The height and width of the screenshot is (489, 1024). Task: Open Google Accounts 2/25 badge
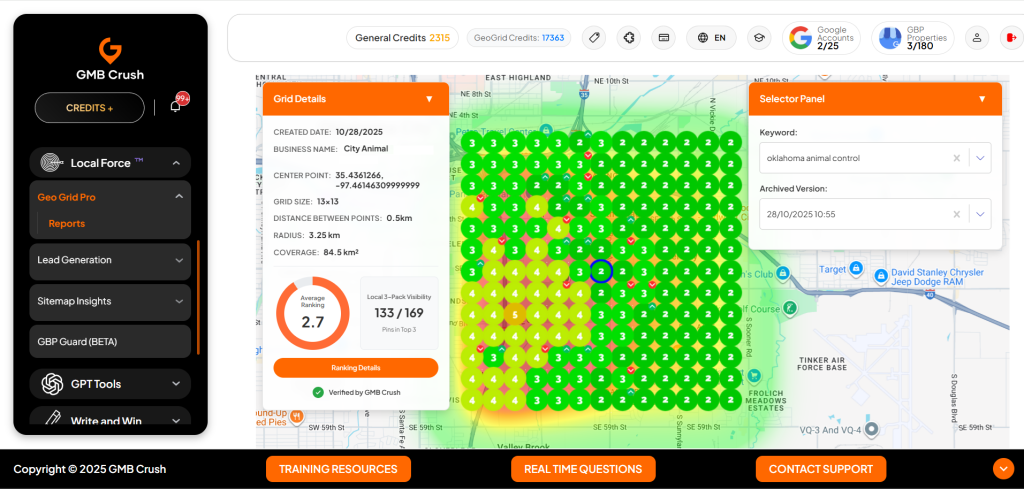pyautogui.click(x=821, y=38)
